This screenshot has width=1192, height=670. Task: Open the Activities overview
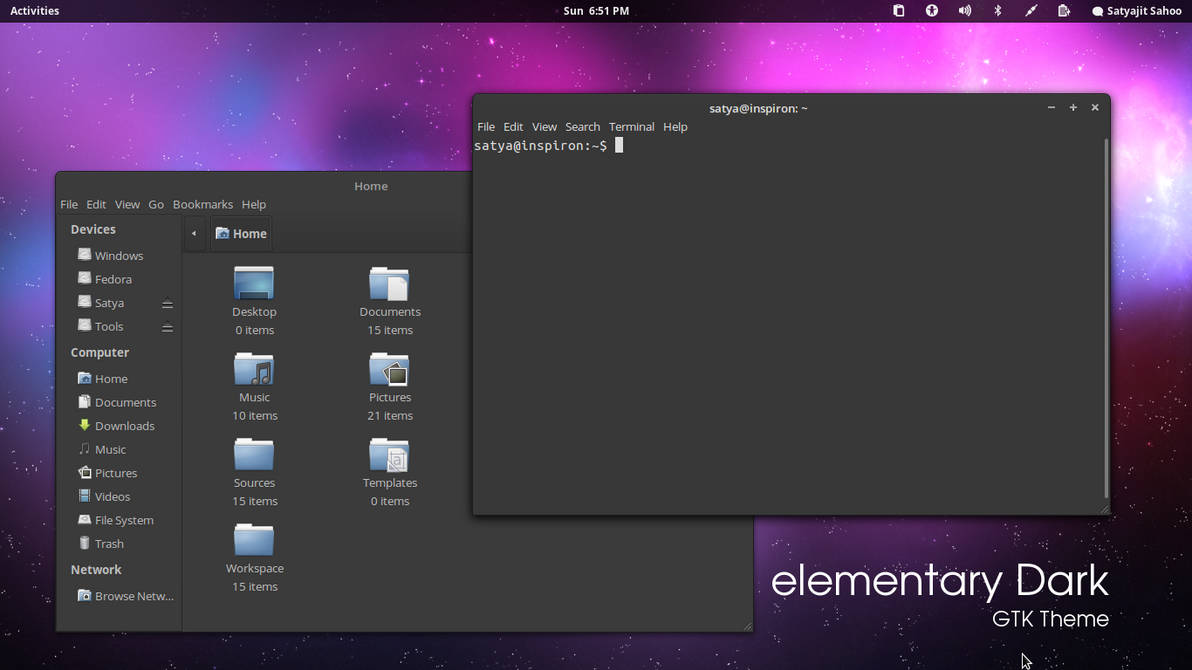(x=34, y=11)
